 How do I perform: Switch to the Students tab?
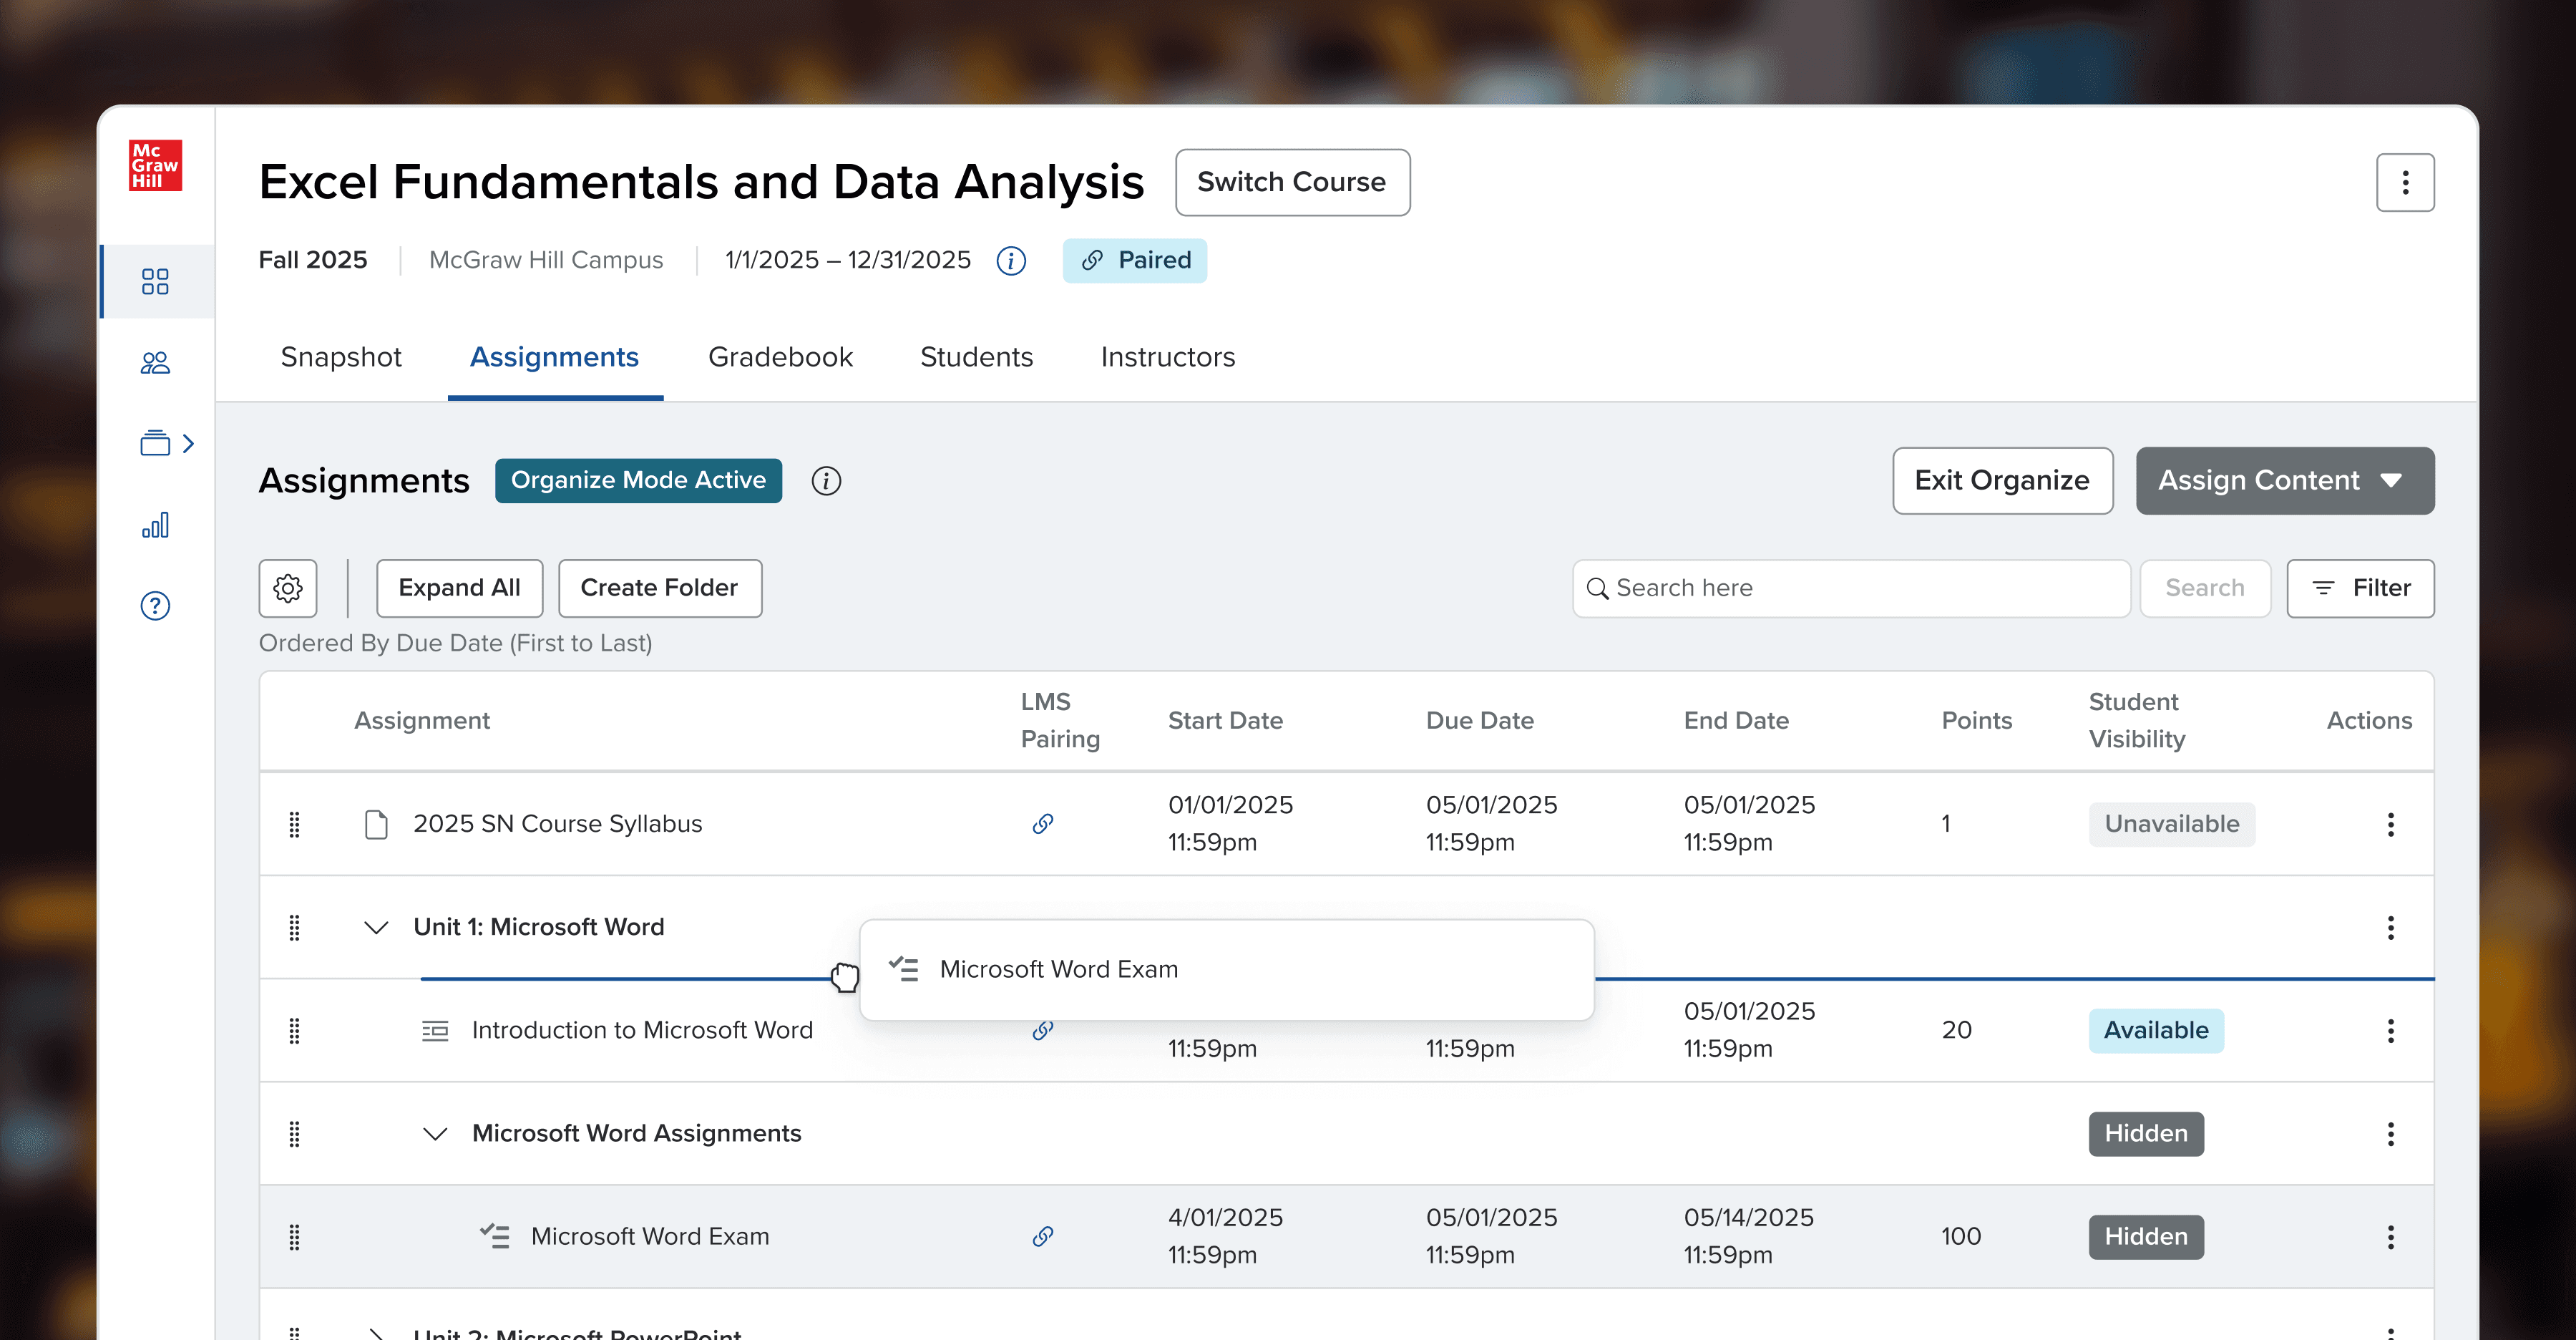(x=976, y=357)
